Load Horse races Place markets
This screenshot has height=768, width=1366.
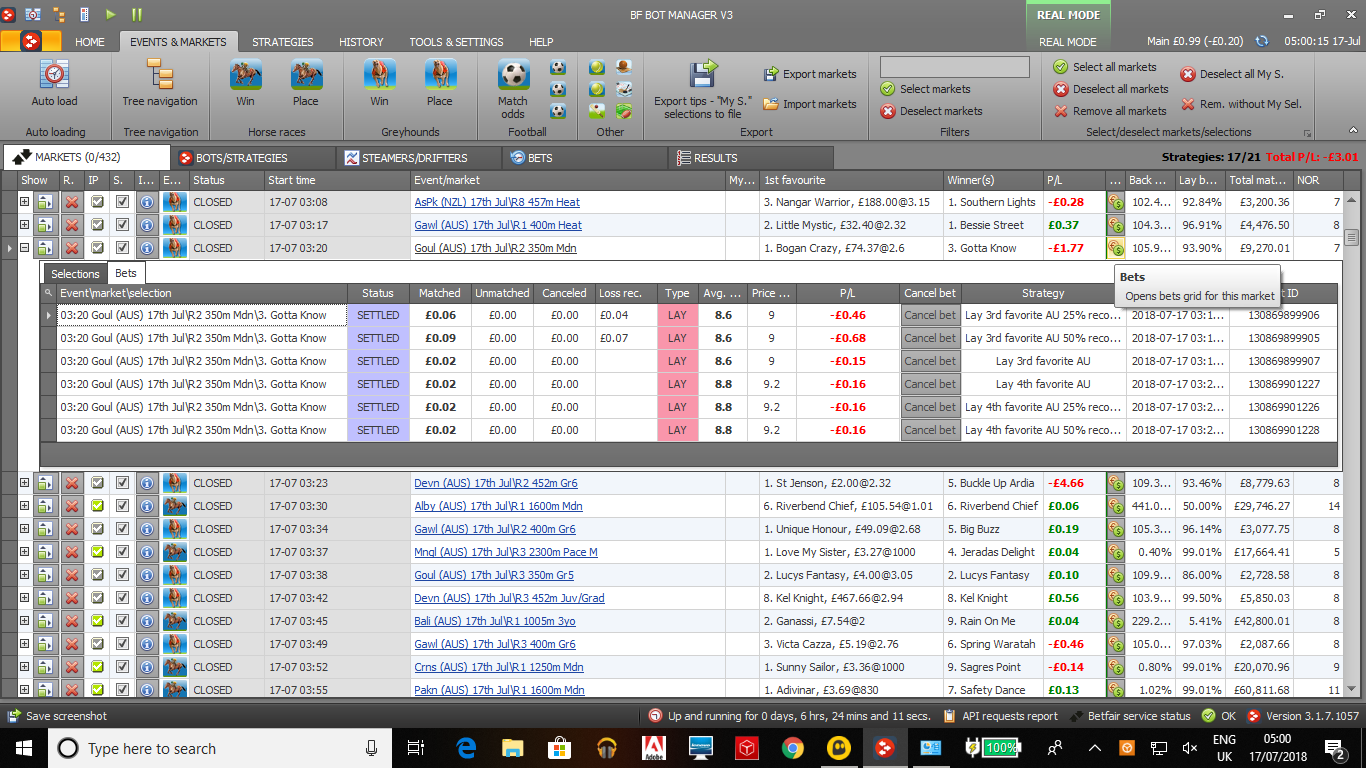click(x=306, y=83)
